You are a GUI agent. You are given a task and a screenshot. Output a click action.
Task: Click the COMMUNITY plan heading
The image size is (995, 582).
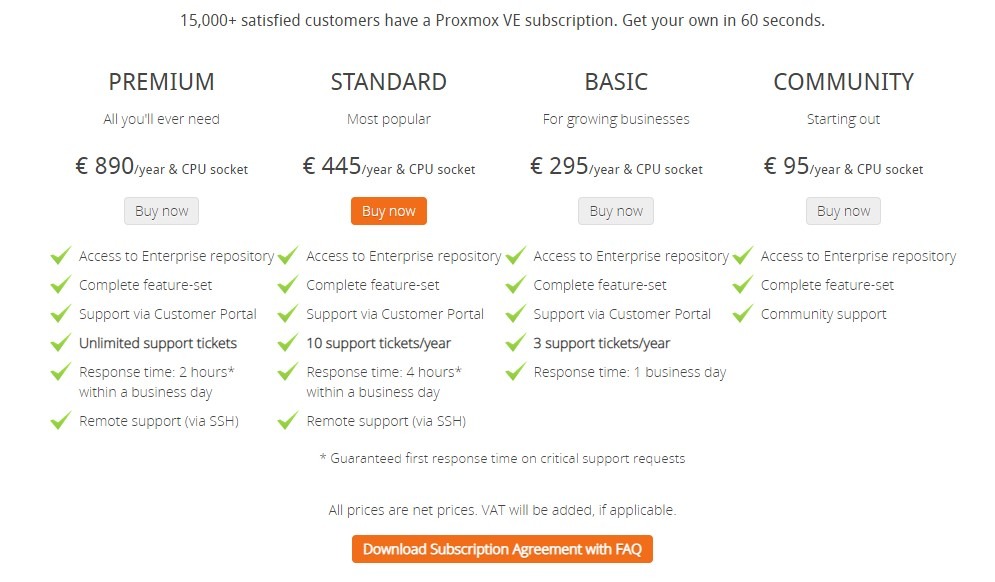click(x=843, y=82)
